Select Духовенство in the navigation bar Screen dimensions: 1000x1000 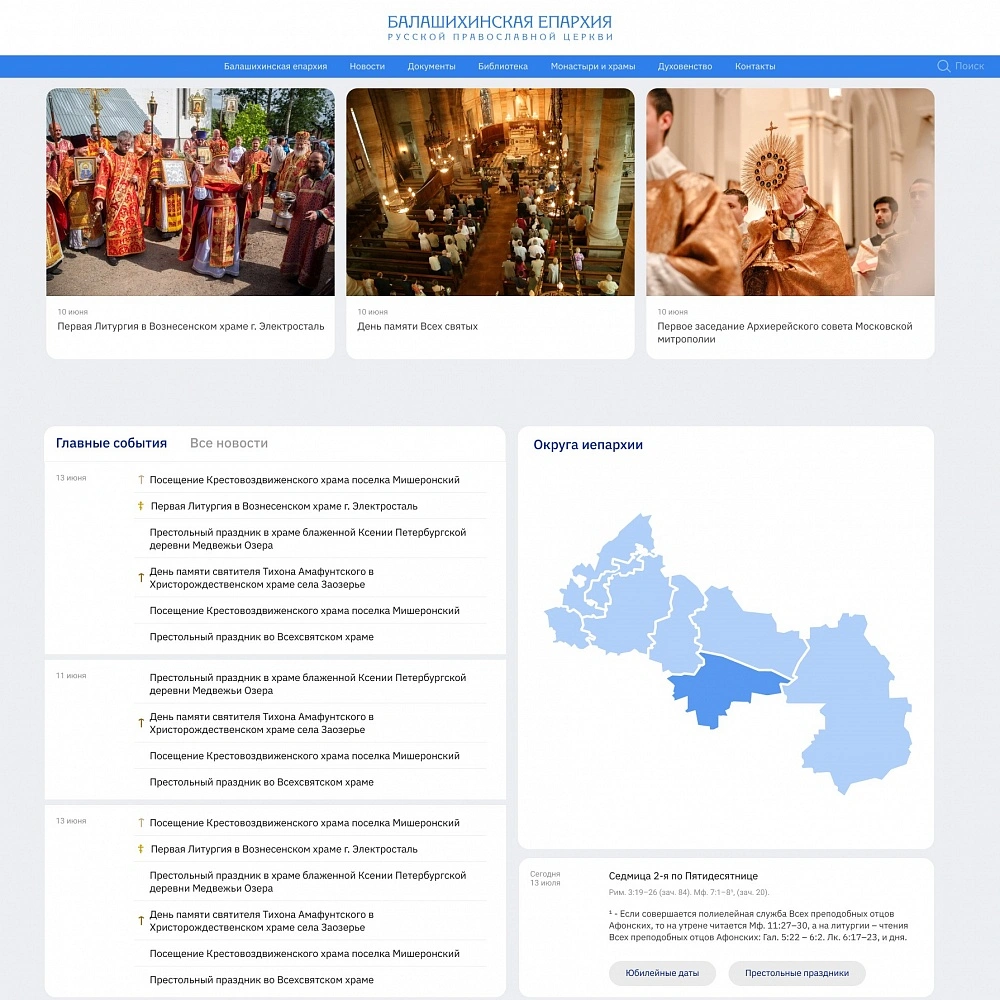tap(684, 66)
